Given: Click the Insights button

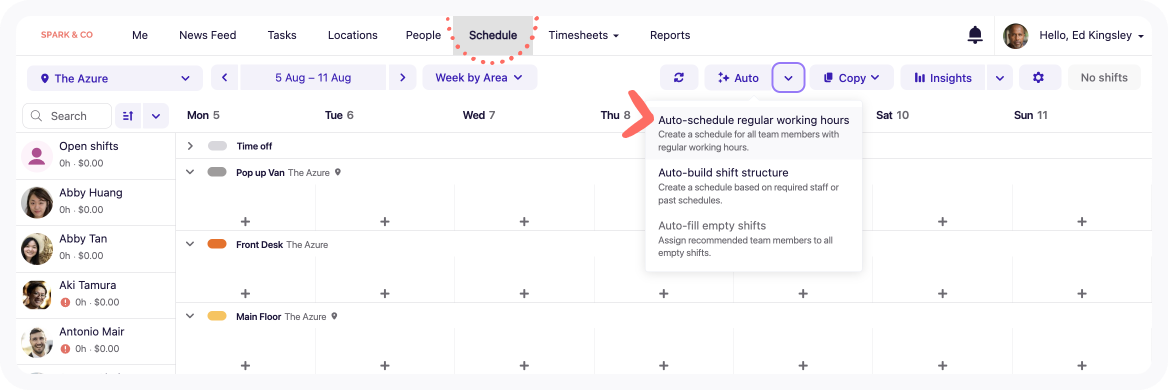Looking at the screenshot, I should tap(943, 77).
